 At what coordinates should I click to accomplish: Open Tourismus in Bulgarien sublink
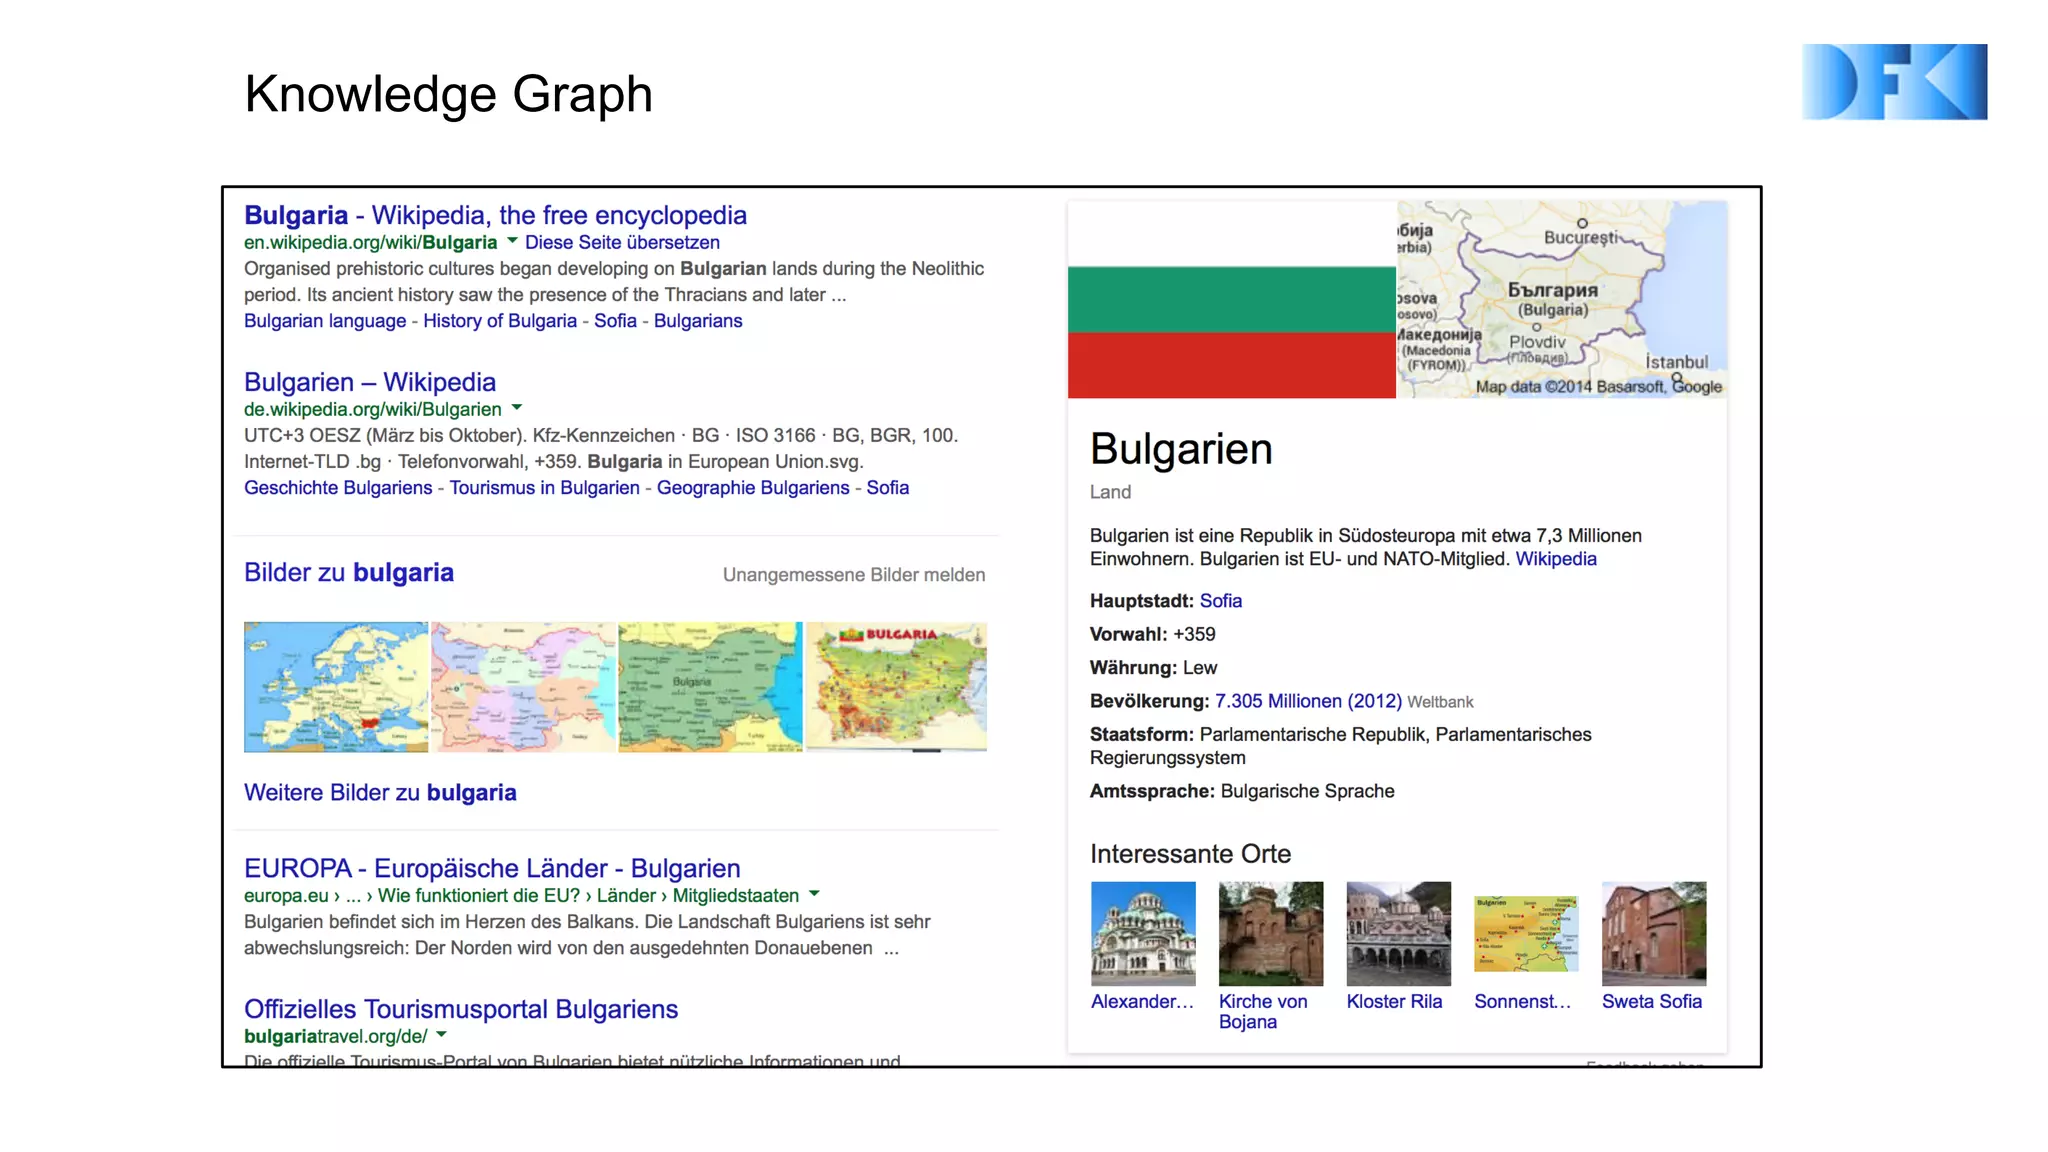tap(544, 488)
